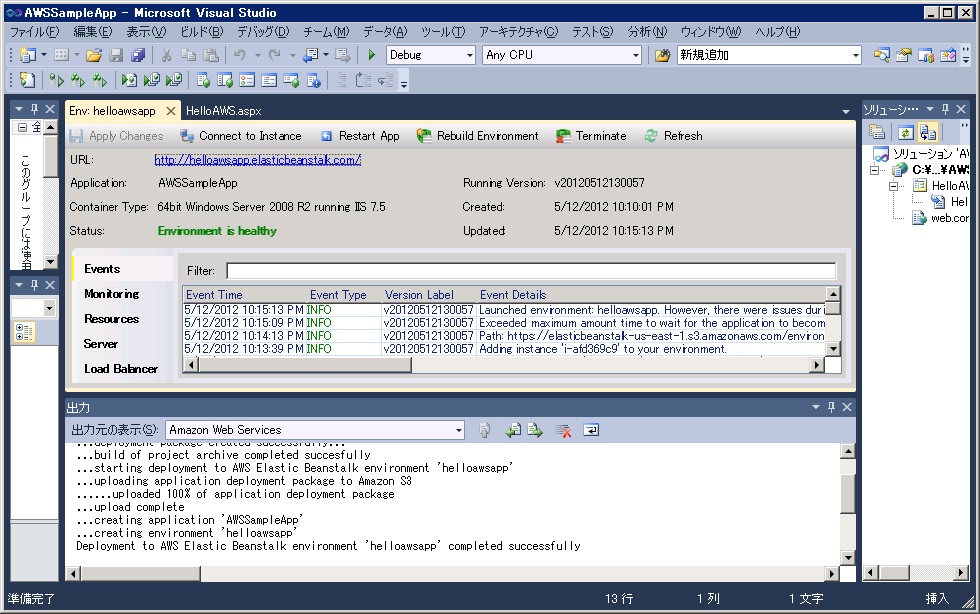Viewport: 980px width, 614px height.
Task: Switch to the HelloAWS.aspx tab
Action: click(x=224, y=111)
